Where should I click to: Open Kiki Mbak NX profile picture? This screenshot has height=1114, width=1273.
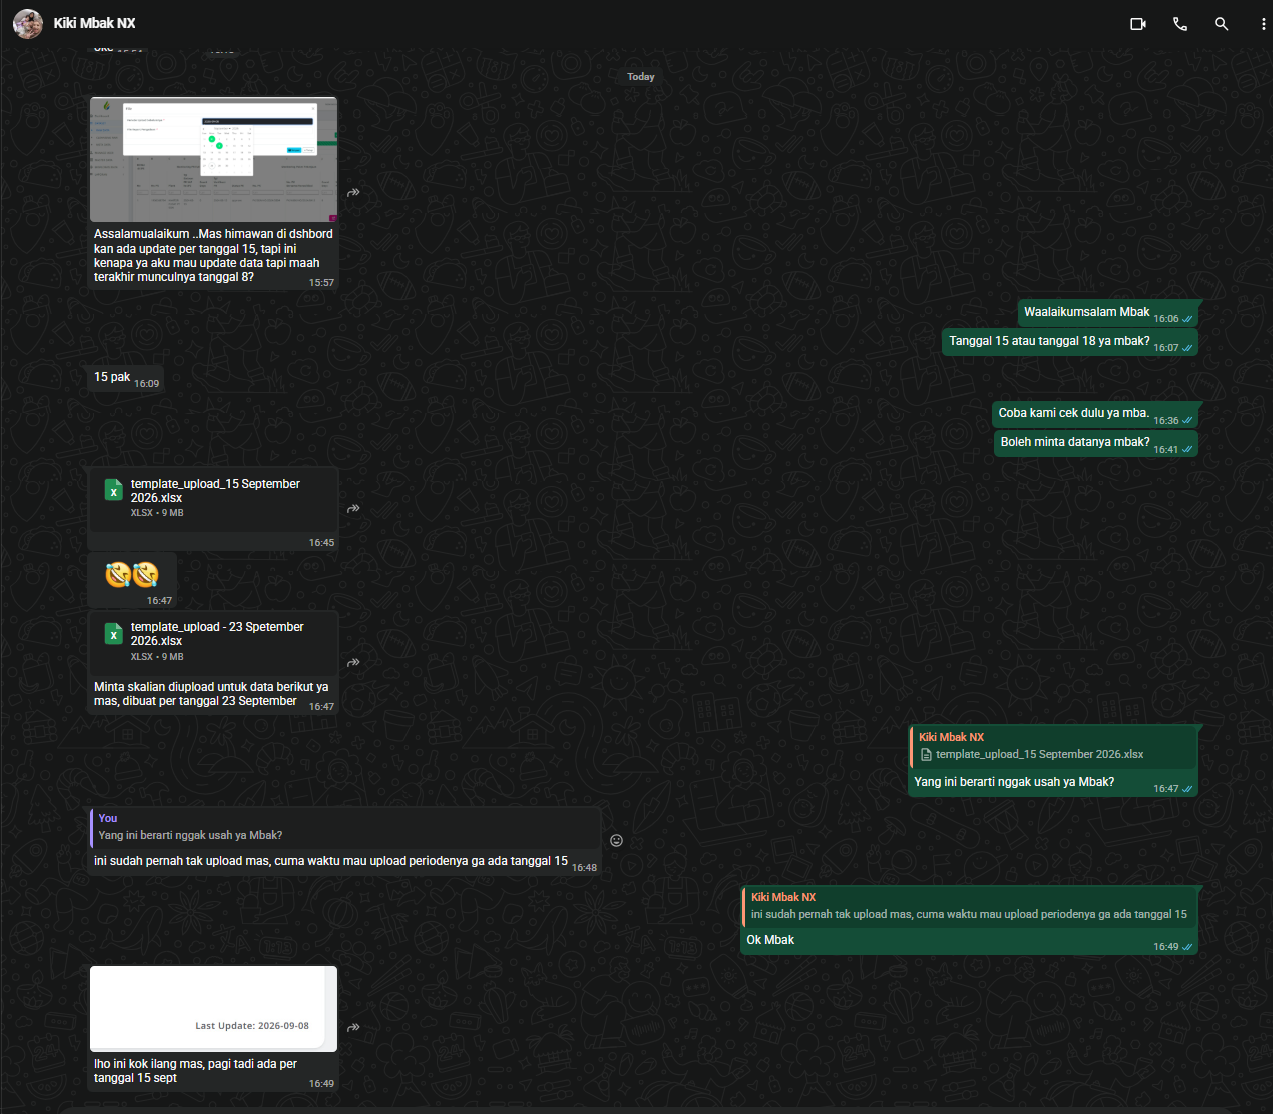point(28,23)
